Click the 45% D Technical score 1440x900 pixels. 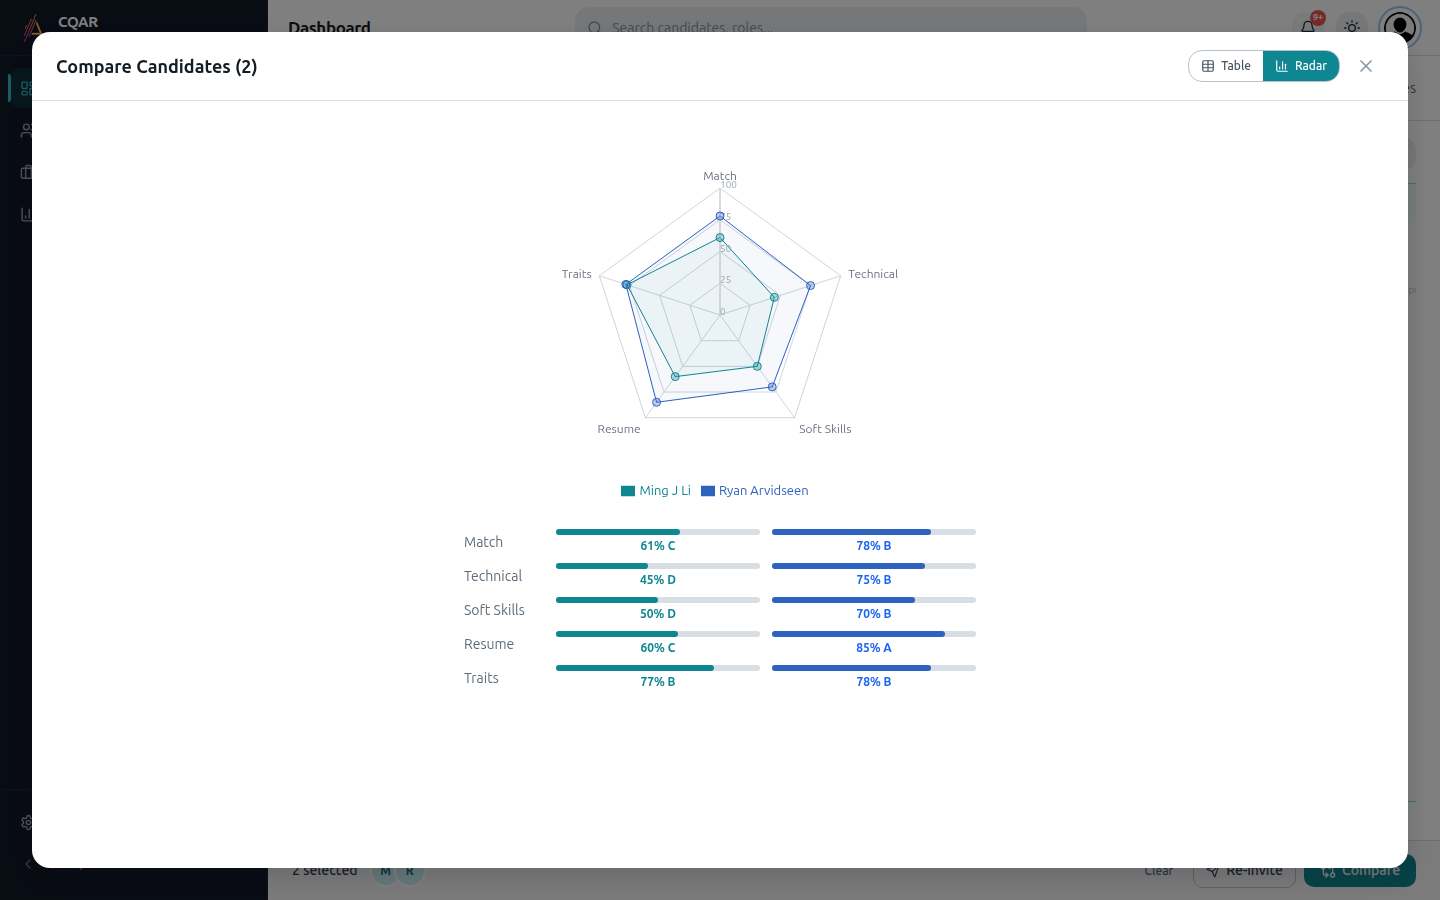point(658,580)
